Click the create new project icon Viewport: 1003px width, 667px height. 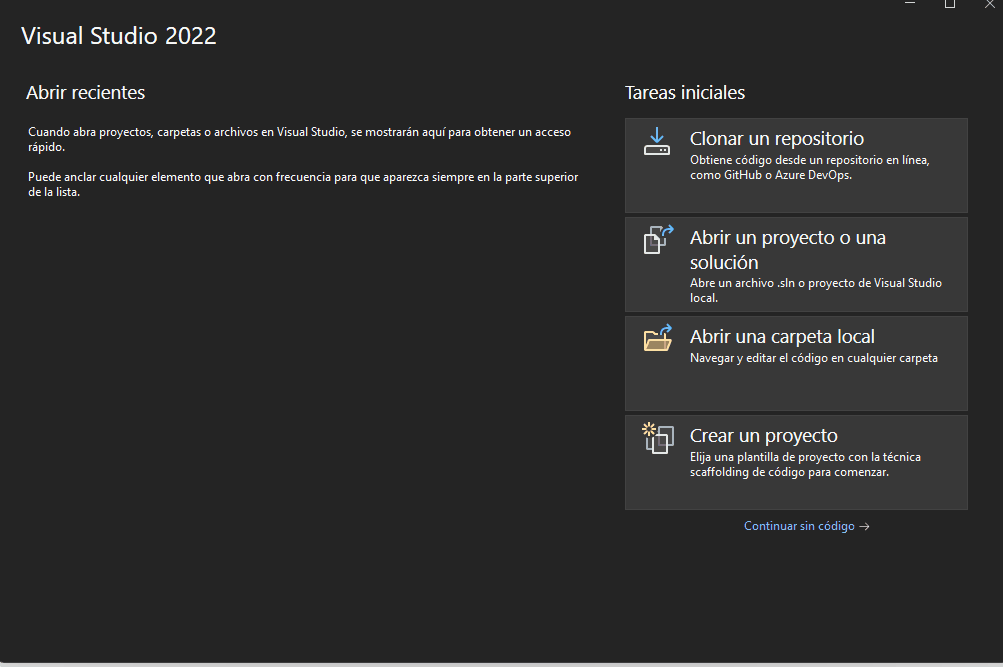coord(658,438)
